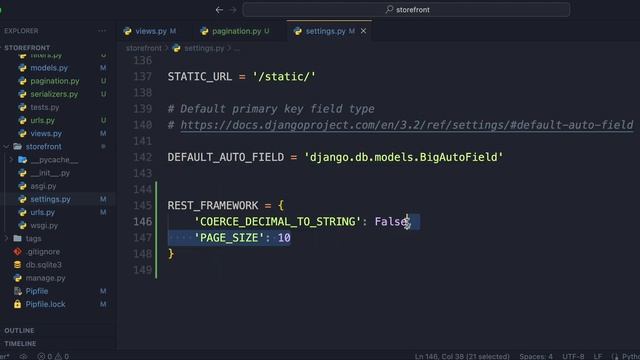The height and width of the screenshot is (360, 640).
Task: Change line ending via LF status item
Action: [x=598, y=356]
